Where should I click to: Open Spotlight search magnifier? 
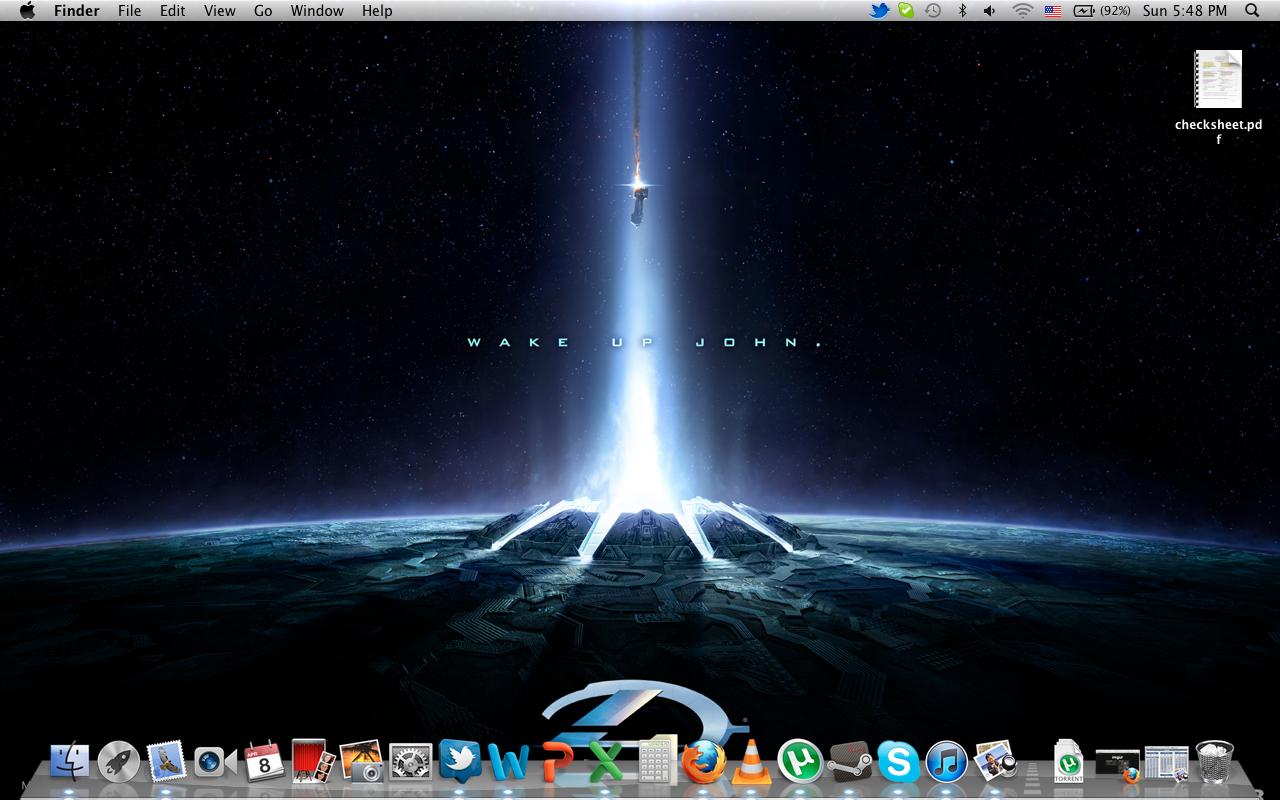click(1252, 11)
